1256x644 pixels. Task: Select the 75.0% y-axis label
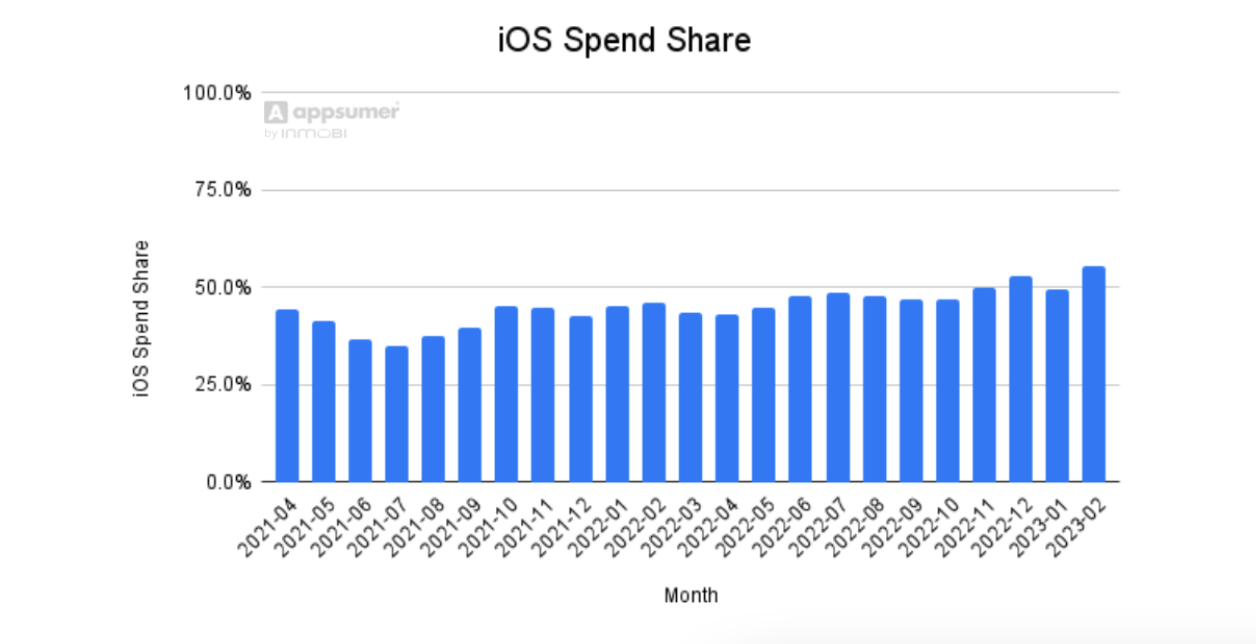(220, 190)
